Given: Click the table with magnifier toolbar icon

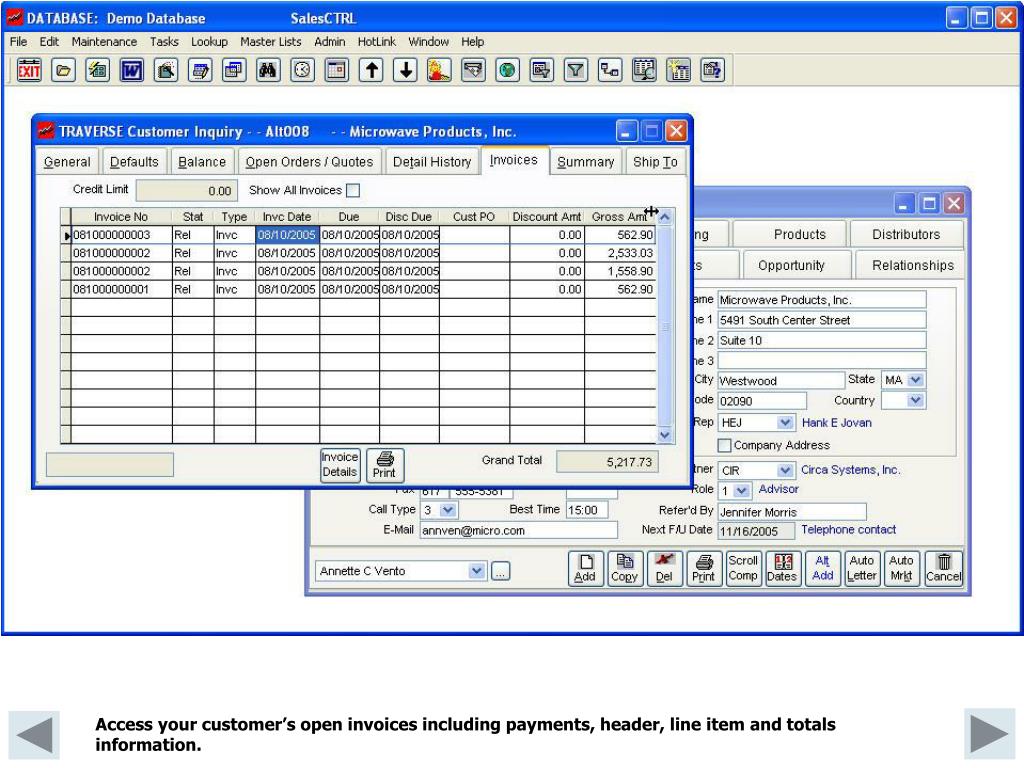Looking at the screenshot, I should [x=644, y=70].
